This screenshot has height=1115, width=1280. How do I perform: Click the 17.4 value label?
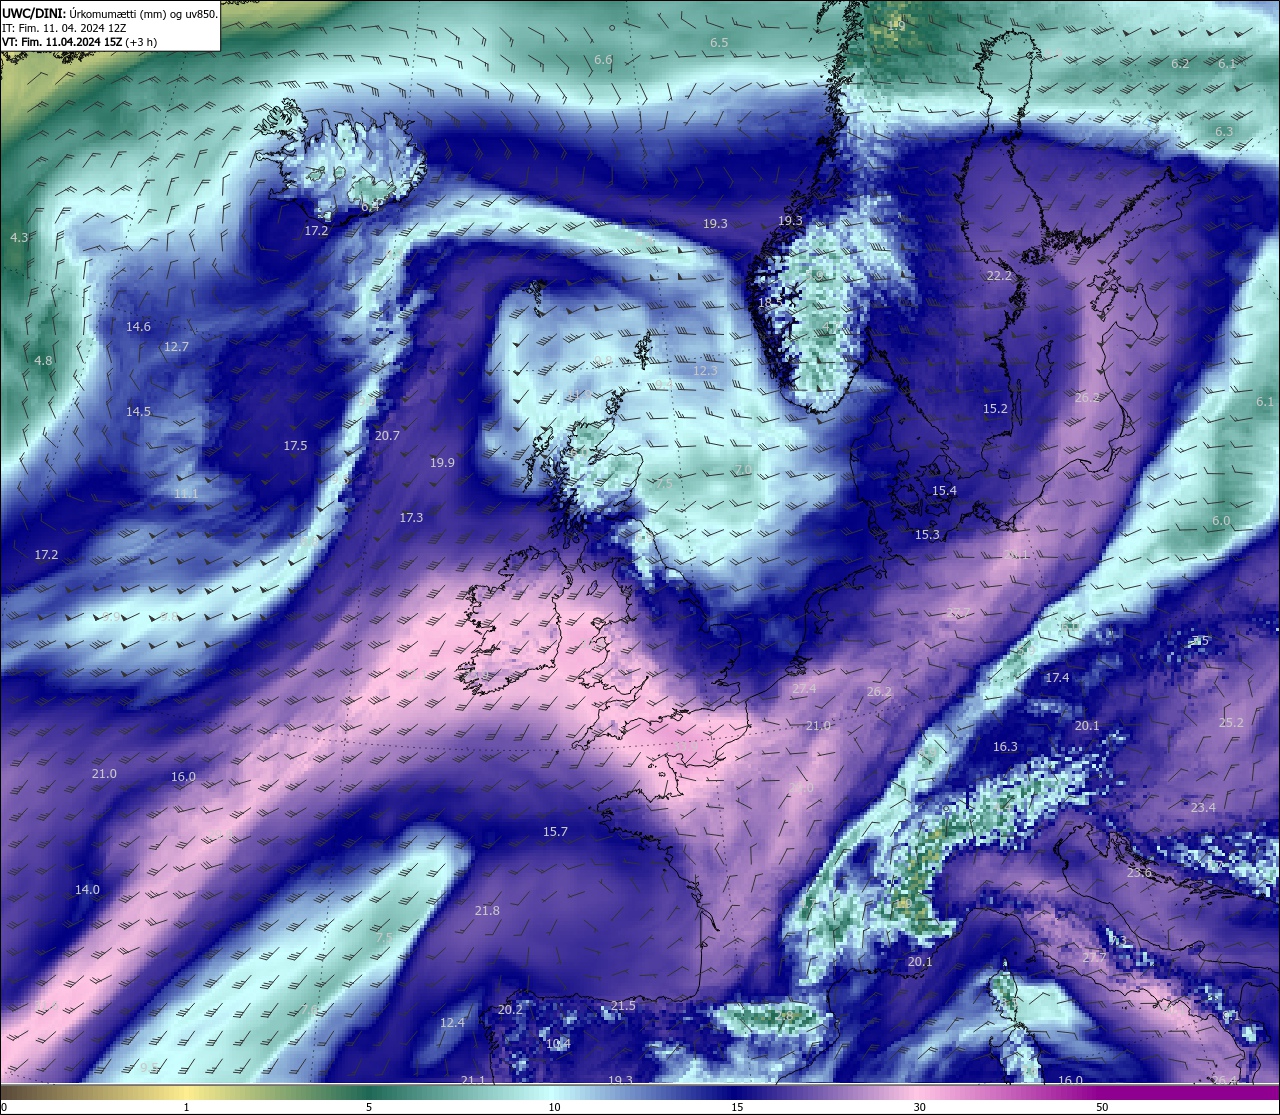pos(1057,677)
